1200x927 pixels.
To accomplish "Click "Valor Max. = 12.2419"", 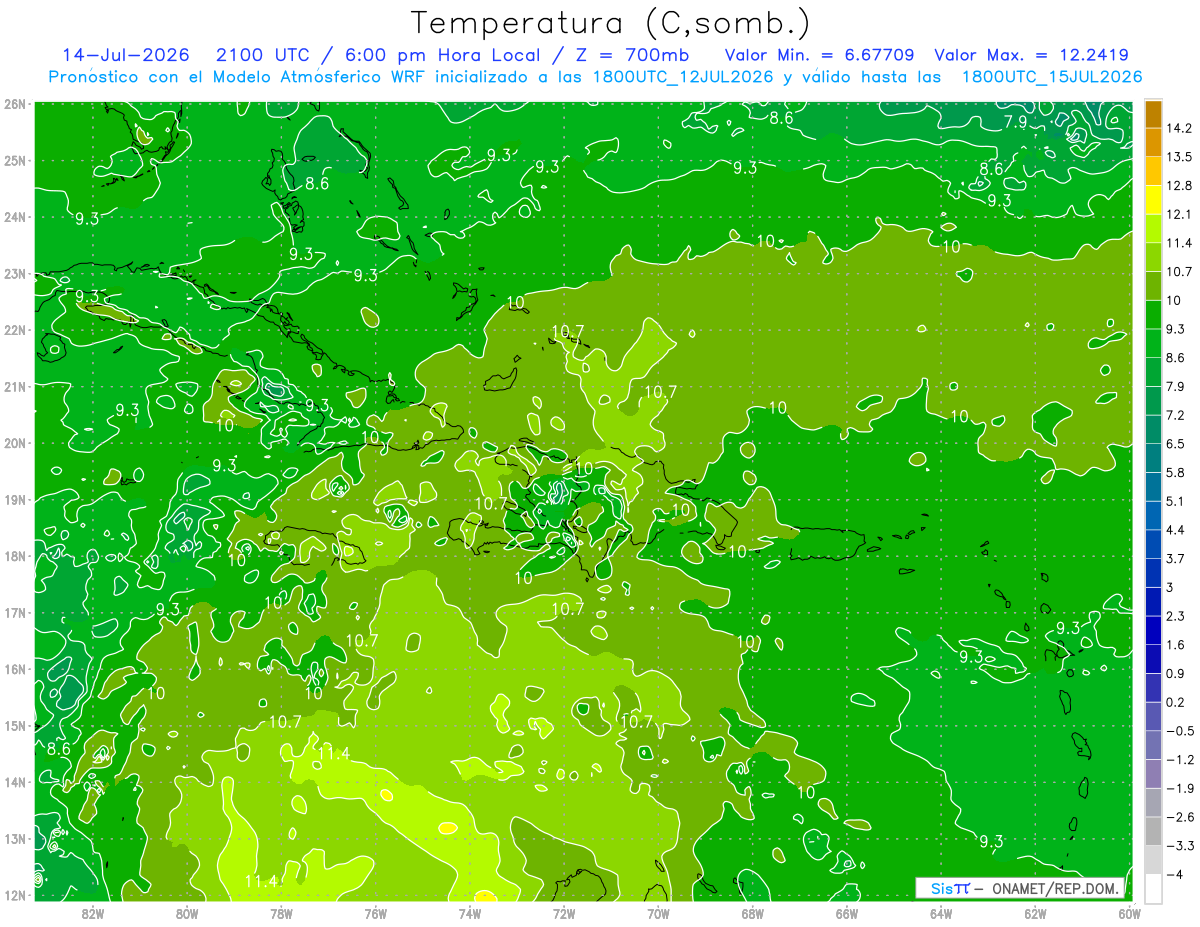I will [1032, 55].
